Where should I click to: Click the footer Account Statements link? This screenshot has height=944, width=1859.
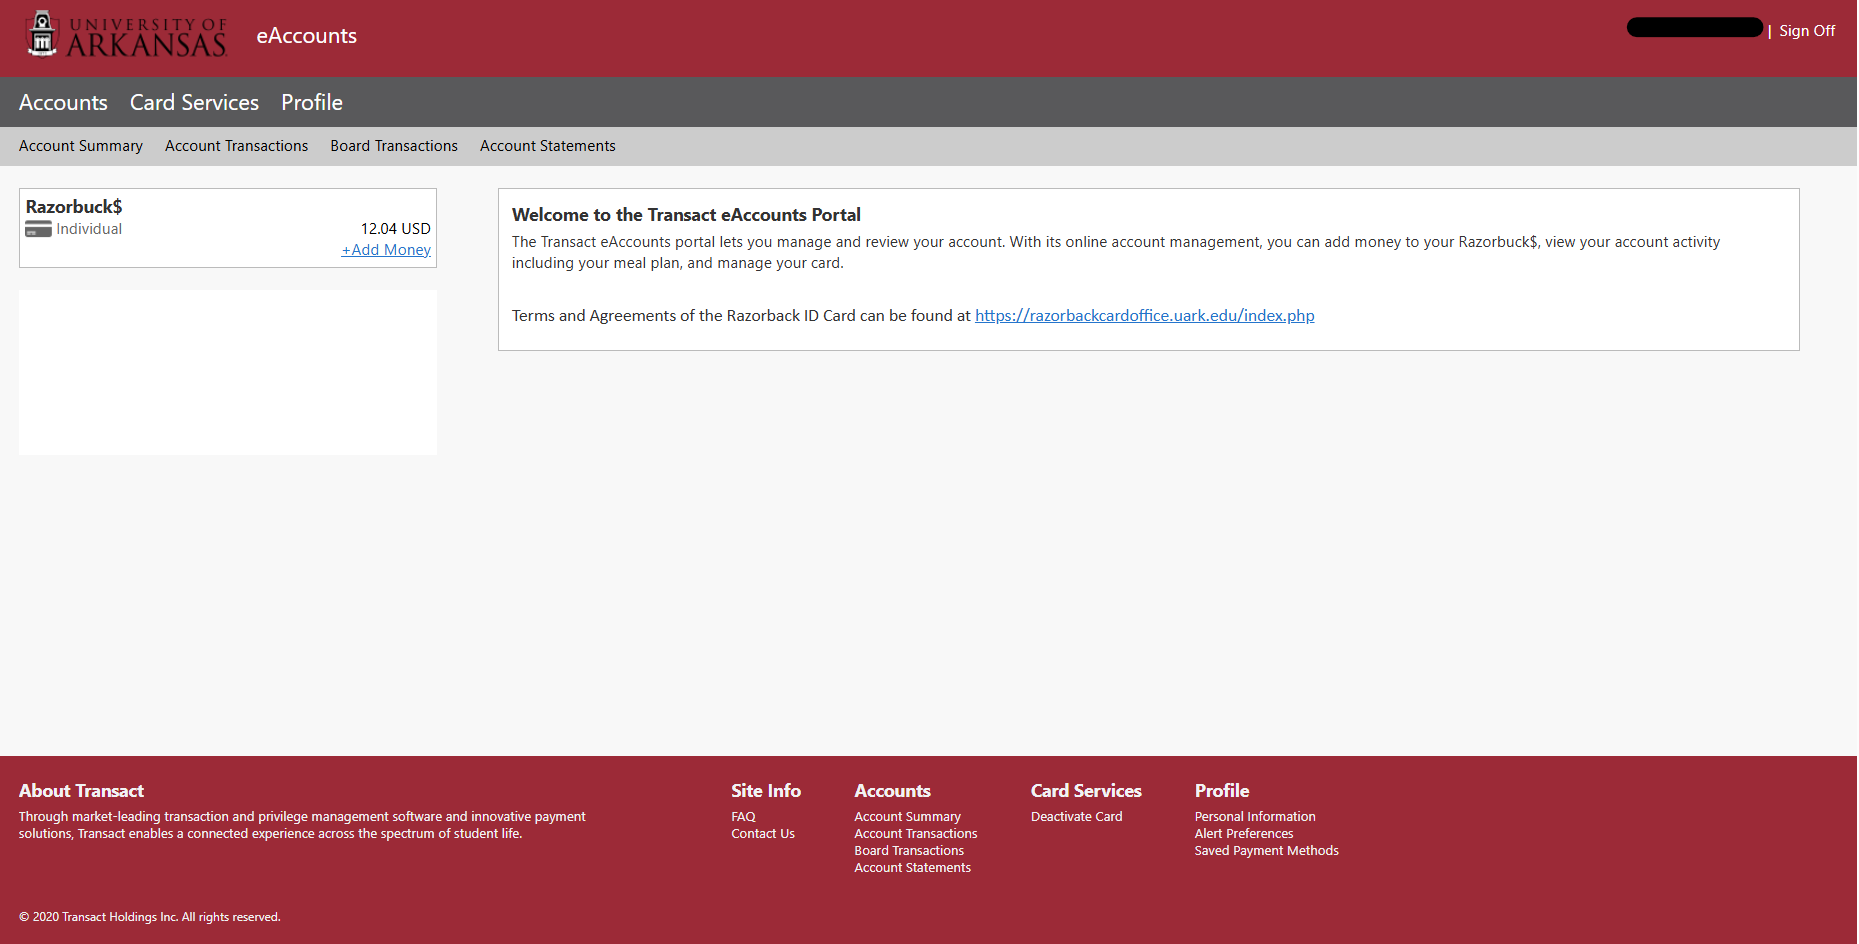pyautogui.click(x=913, y=868)
